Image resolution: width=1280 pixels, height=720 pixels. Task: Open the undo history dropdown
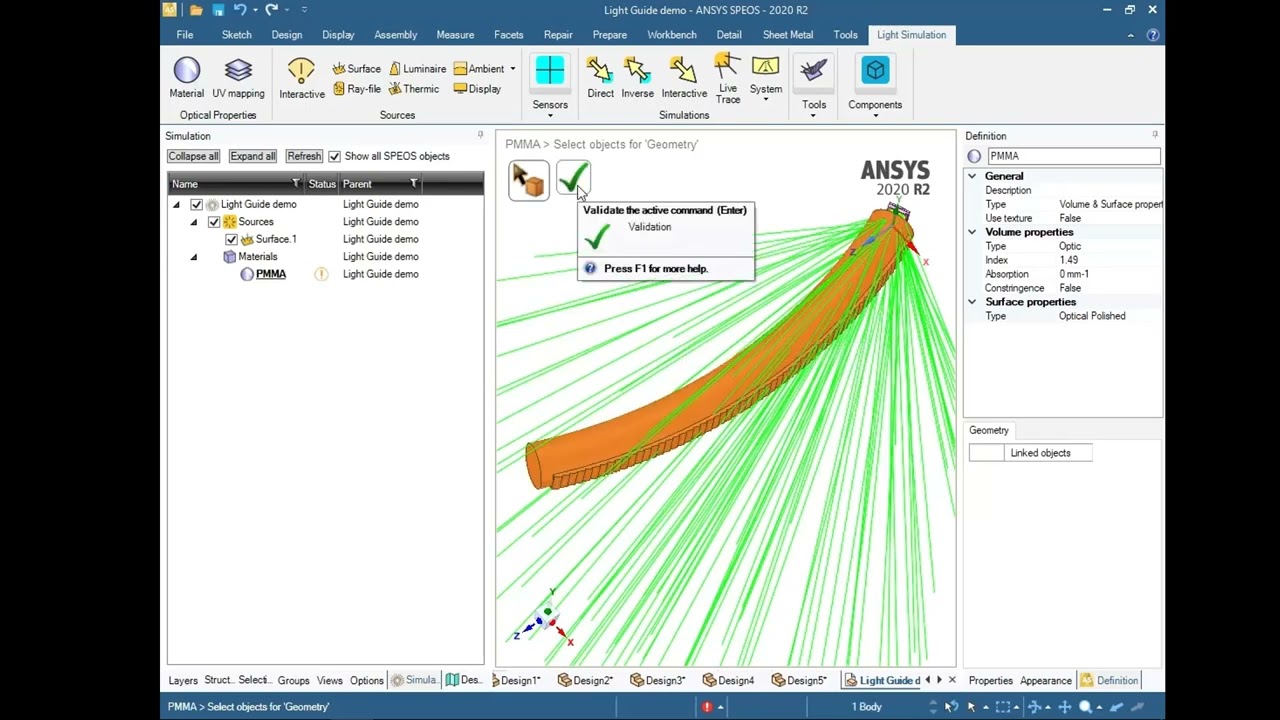click(x=254, y=10)
